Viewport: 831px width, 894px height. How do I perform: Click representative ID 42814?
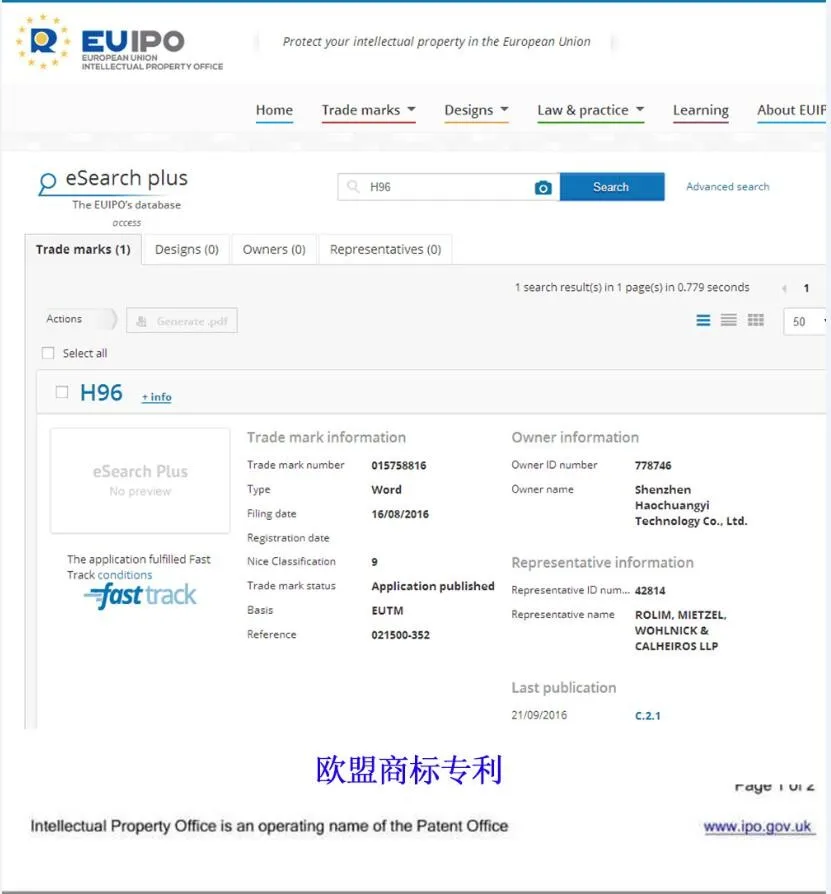650,591
